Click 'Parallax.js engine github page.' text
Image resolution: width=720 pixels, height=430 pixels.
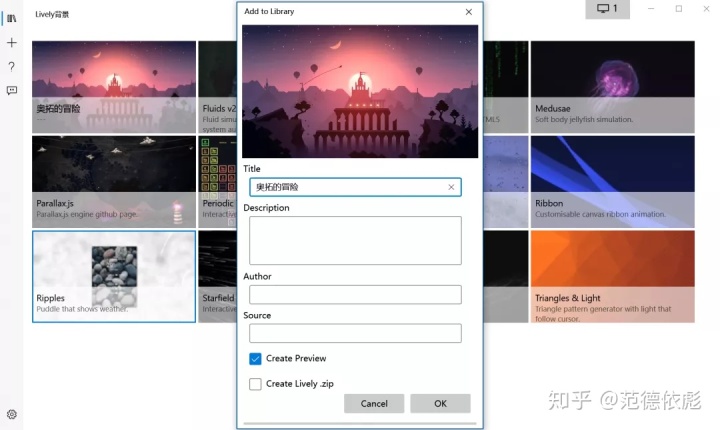pos(87,214)
